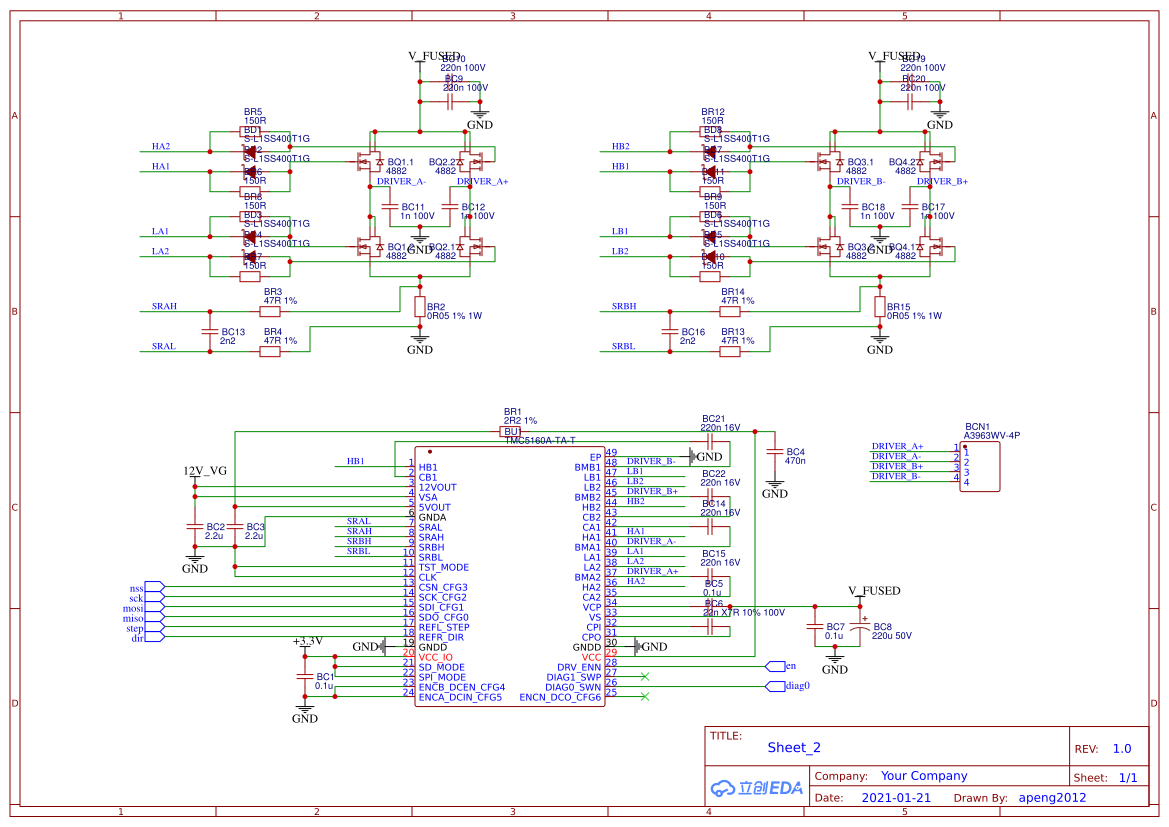Select the date 2021-01-21 field
The image size is (1169, 827).
pyautogui.click(x=895, y=798)
